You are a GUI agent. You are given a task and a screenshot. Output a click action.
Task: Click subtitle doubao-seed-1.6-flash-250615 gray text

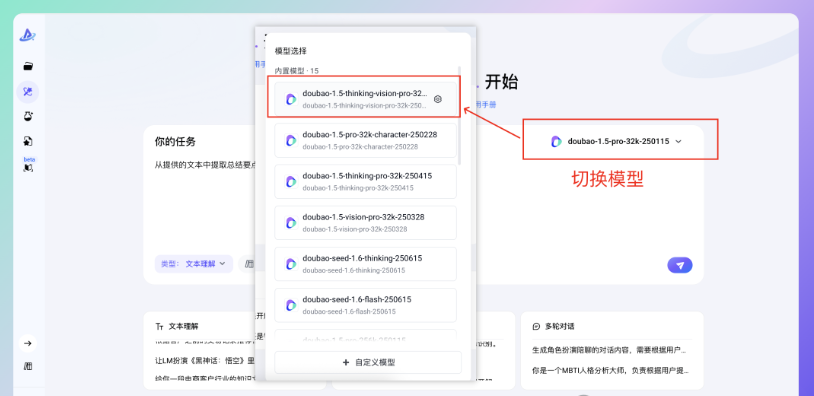click(349, 312)
